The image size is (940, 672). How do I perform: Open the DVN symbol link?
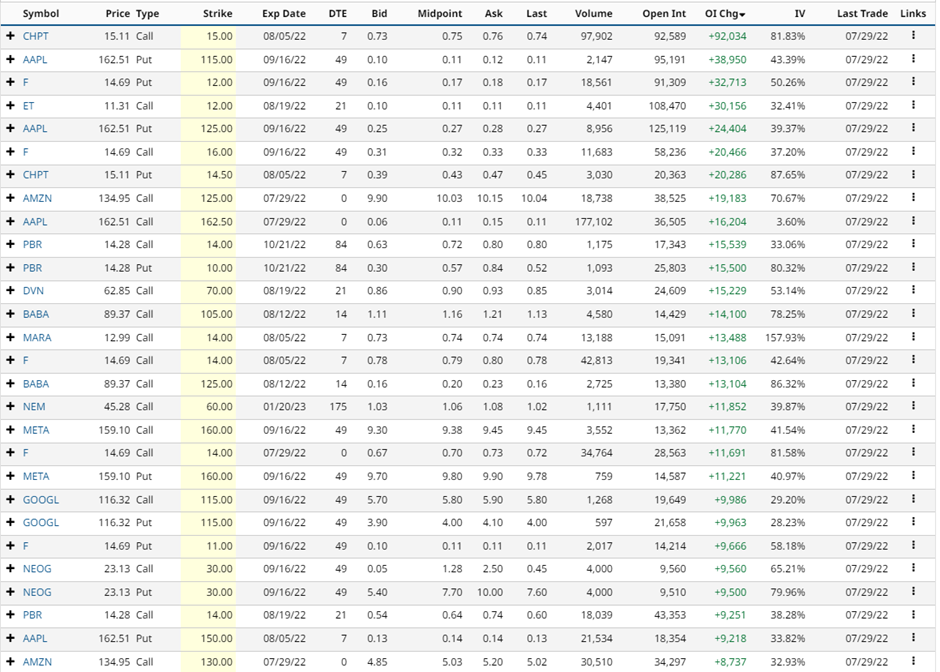pyautogui.click(x=33, y=291)
